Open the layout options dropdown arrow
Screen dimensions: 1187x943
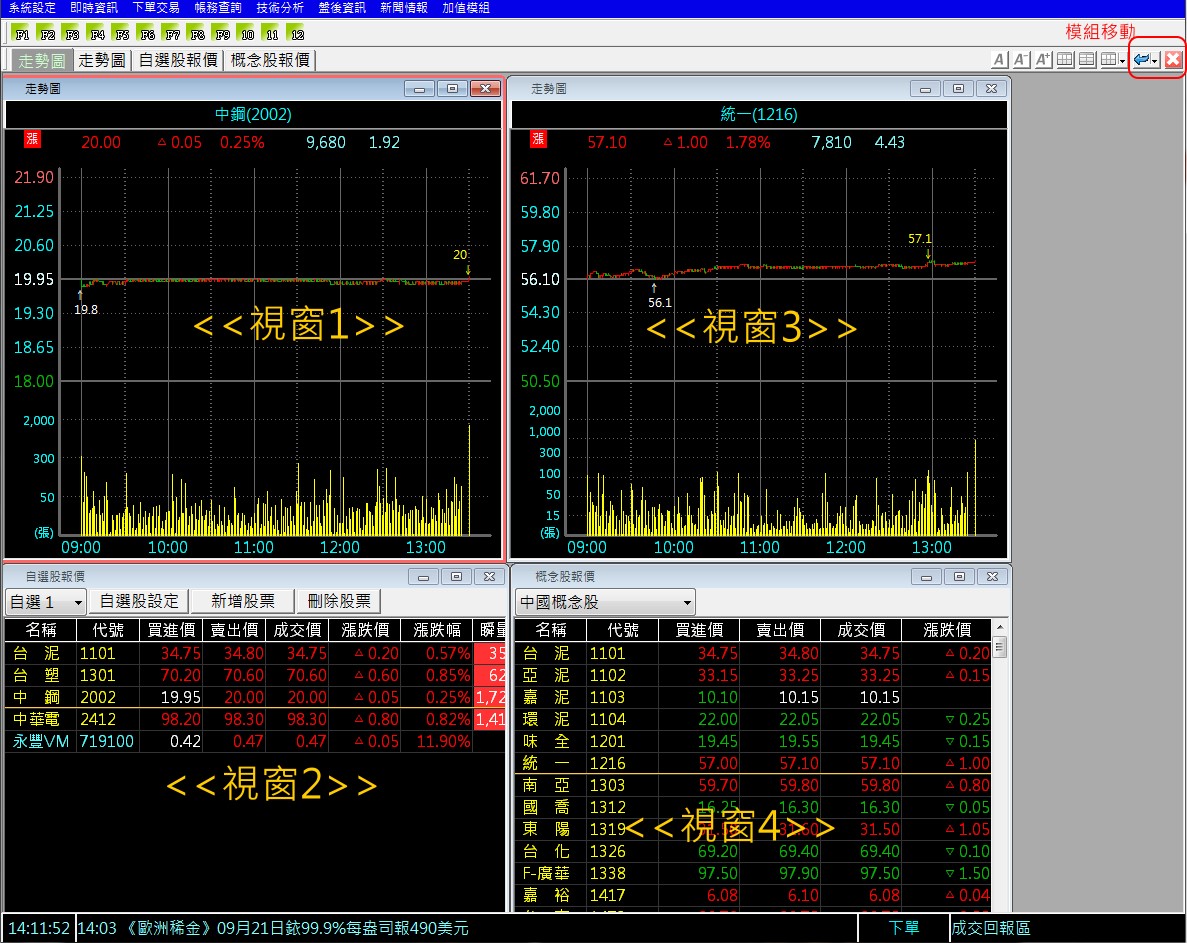point(1120,59)
